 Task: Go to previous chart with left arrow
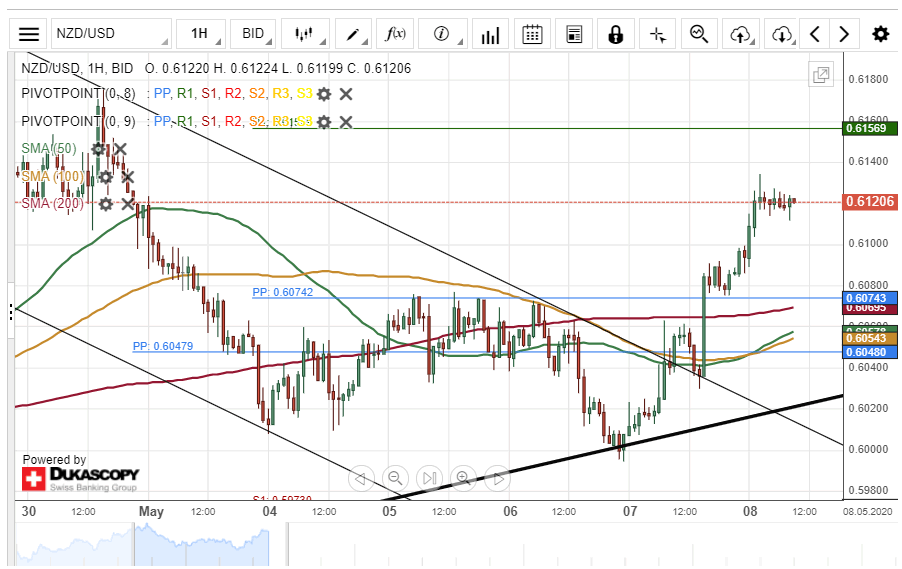pos(815,34)
